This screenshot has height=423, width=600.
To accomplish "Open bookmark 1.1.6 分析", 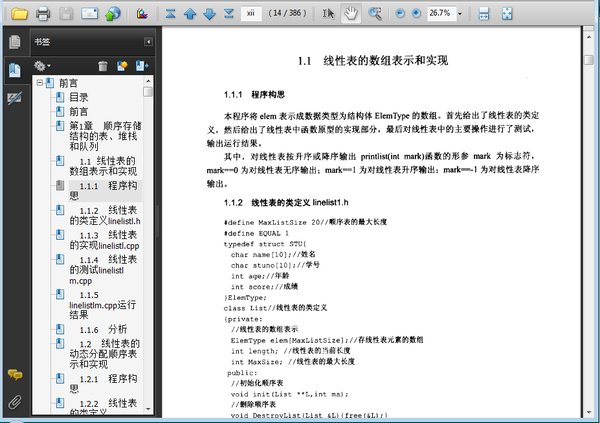I will click(x=103, y=328).
